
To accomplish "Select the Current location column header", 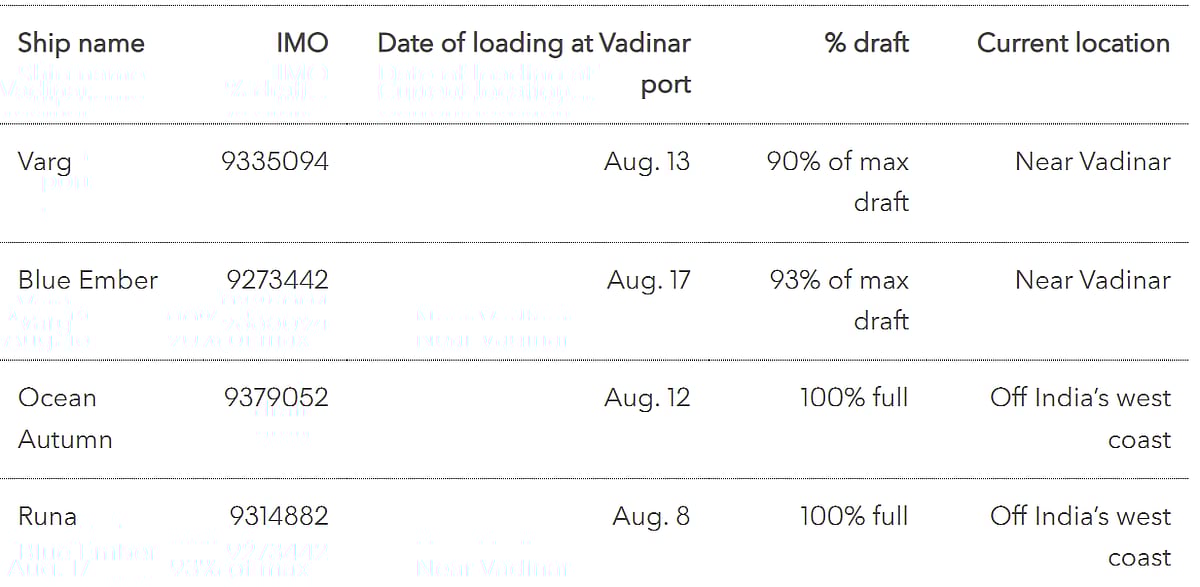I will [x=1073, y=43].
